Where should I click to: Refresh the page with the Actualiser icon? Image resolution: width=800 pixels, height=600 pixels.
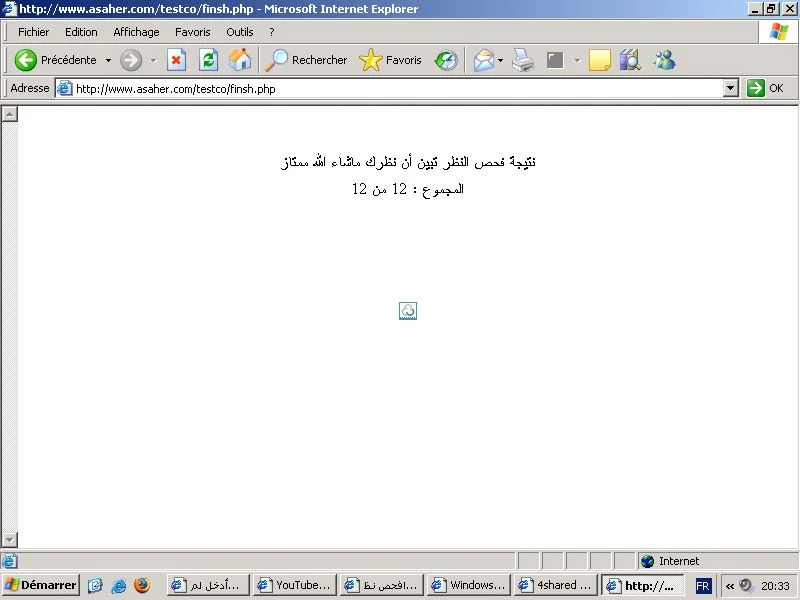(208, 60)
